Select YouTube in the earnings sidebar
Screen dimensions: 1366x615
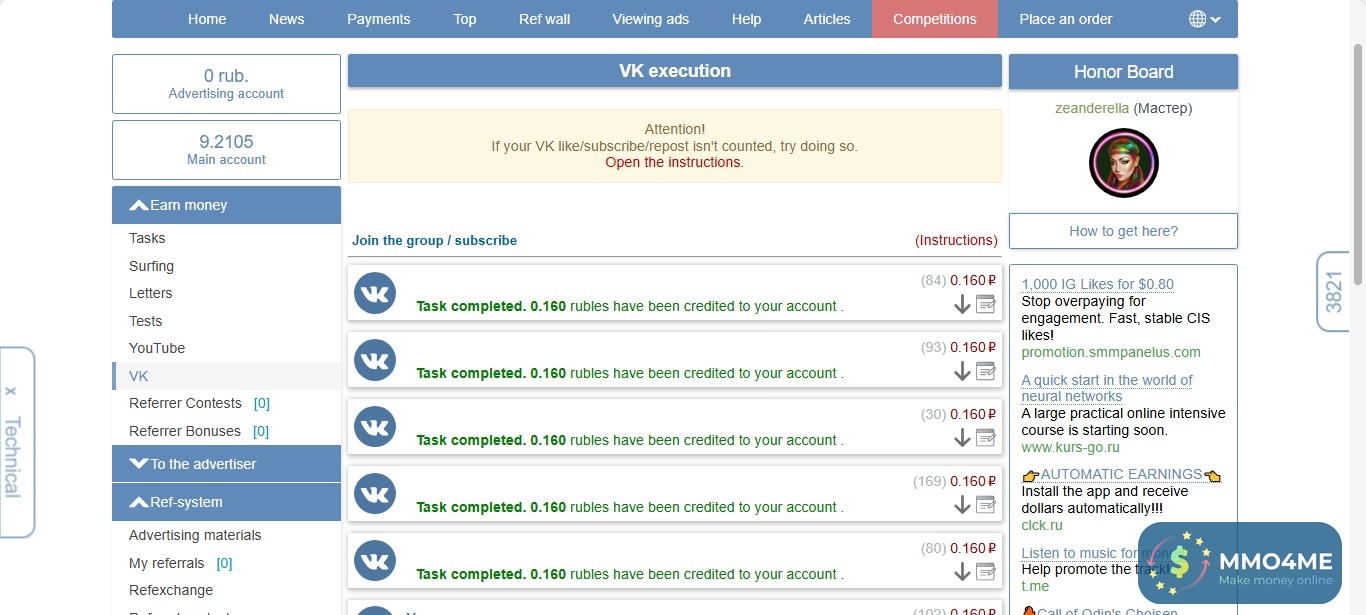click(x=156, y=348)
